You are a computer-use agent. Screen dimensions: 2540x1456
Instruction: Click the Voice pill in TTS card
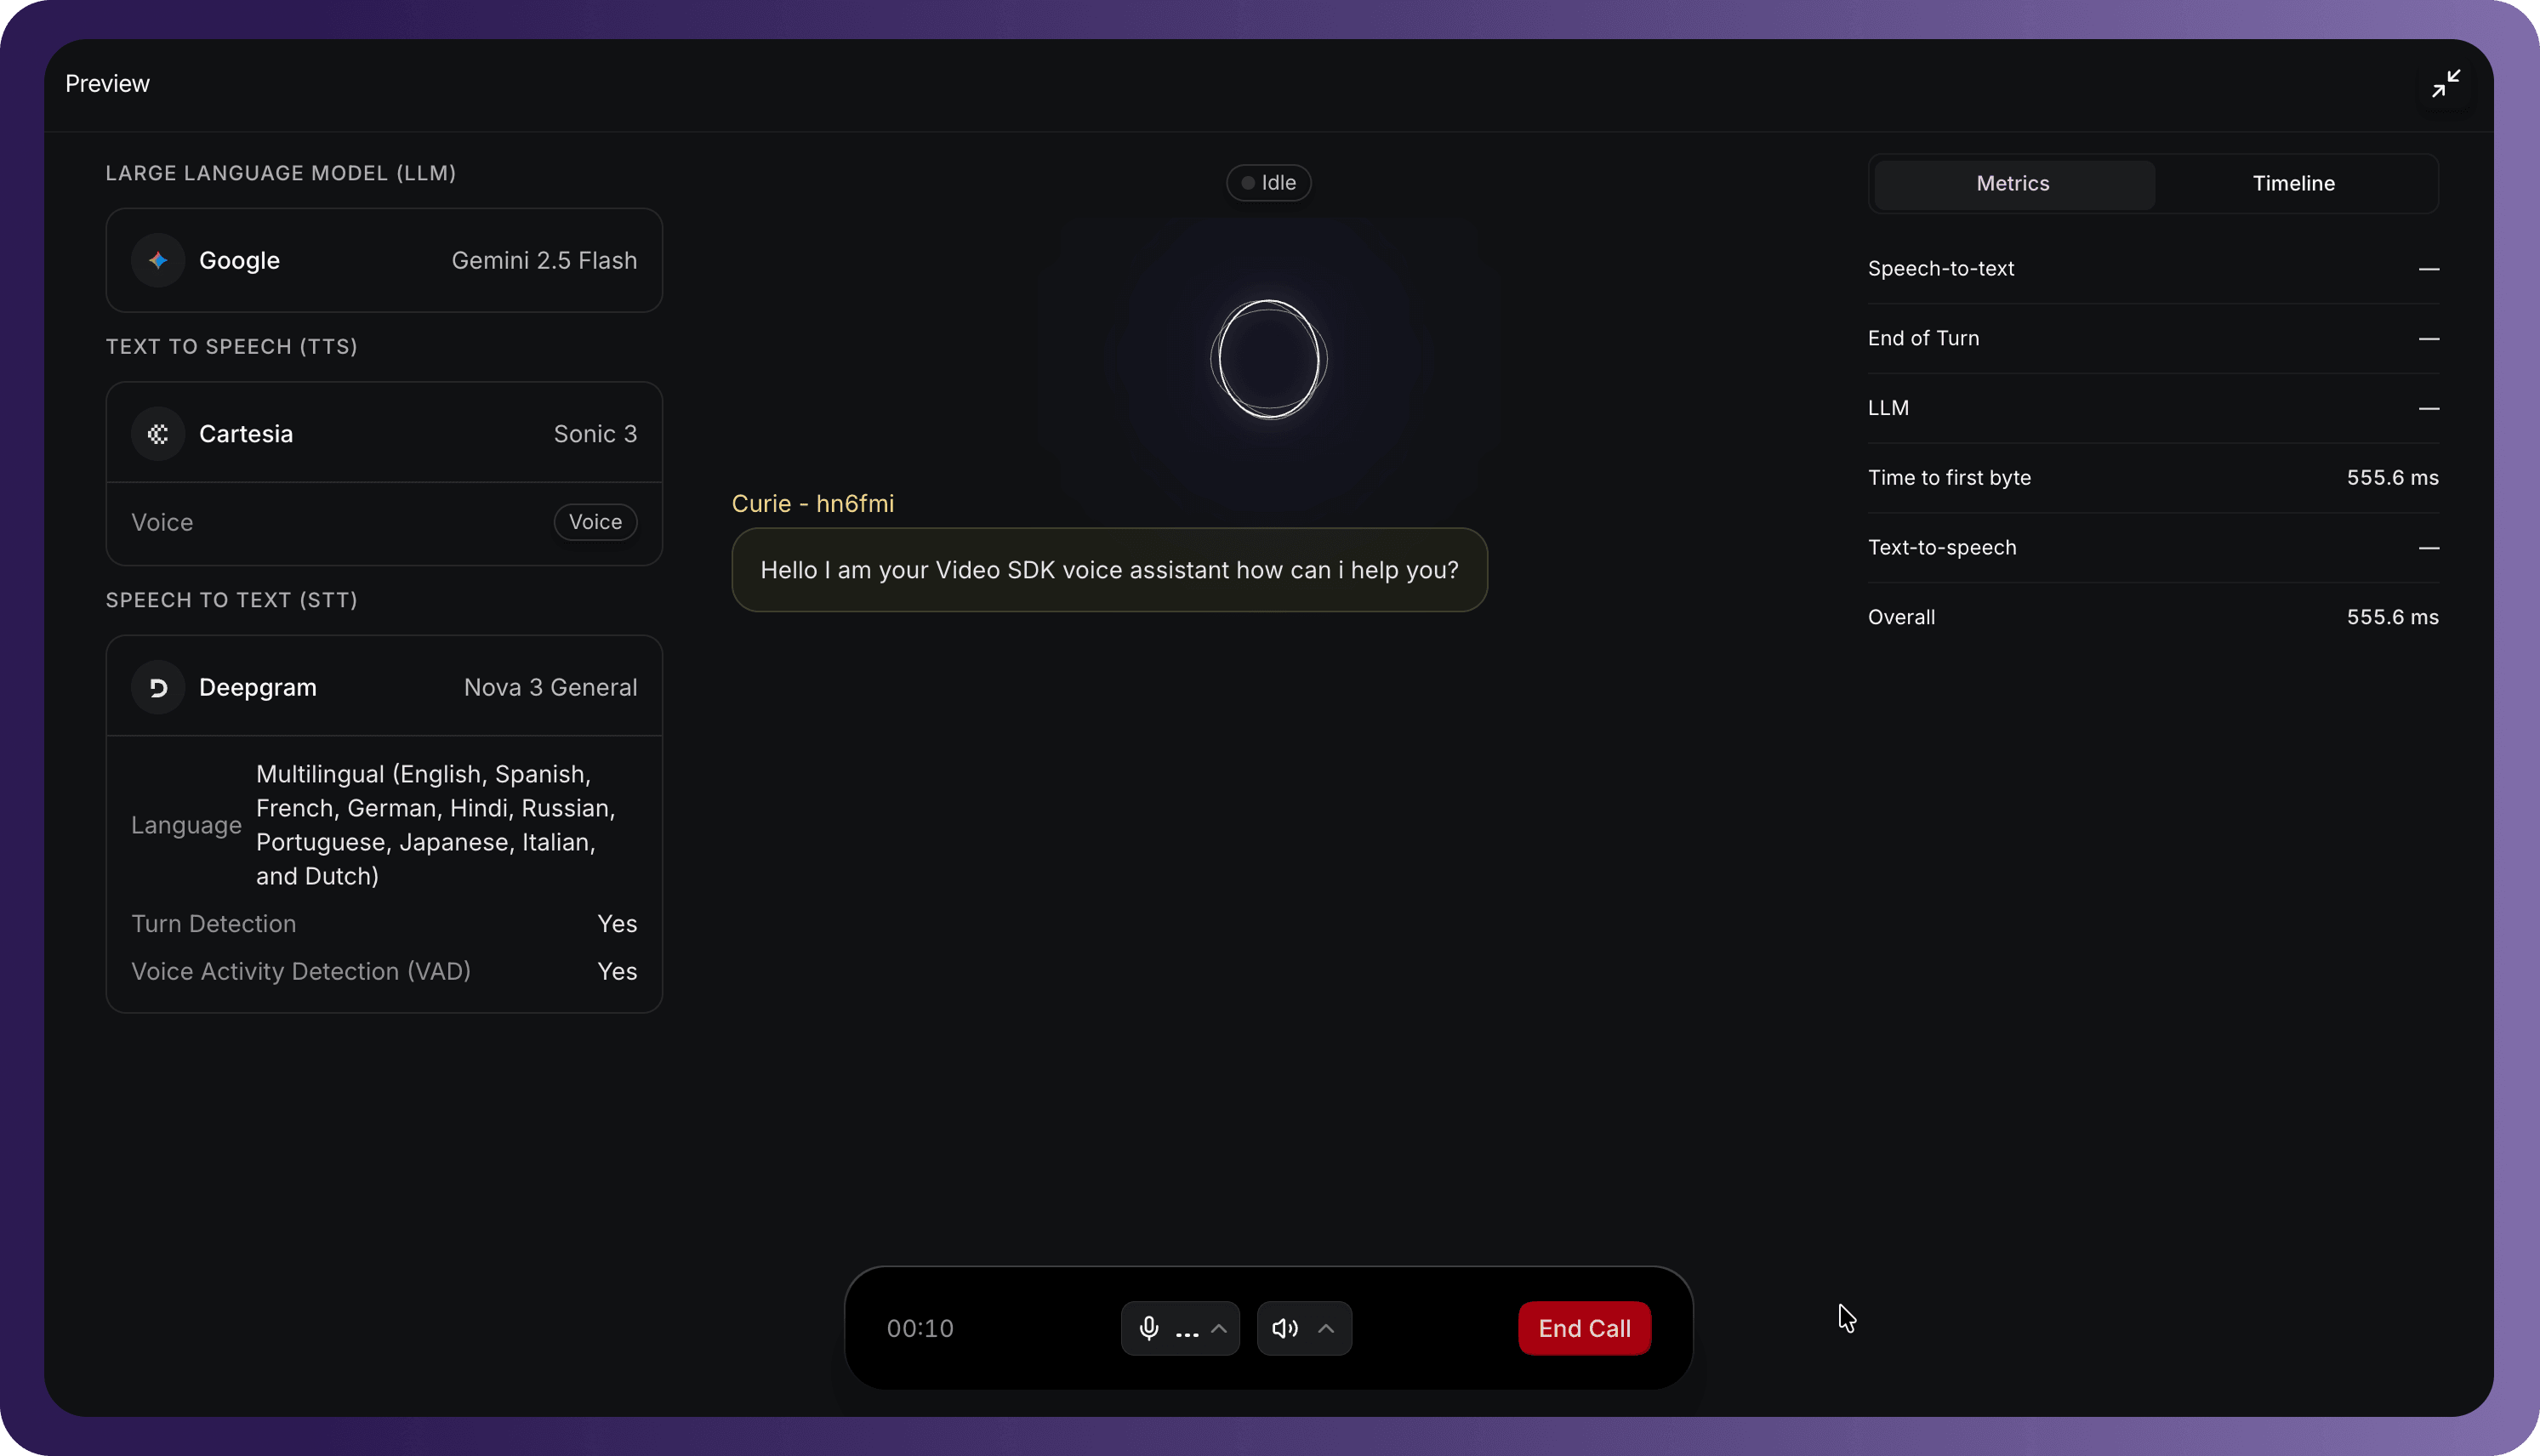point(596,522)
